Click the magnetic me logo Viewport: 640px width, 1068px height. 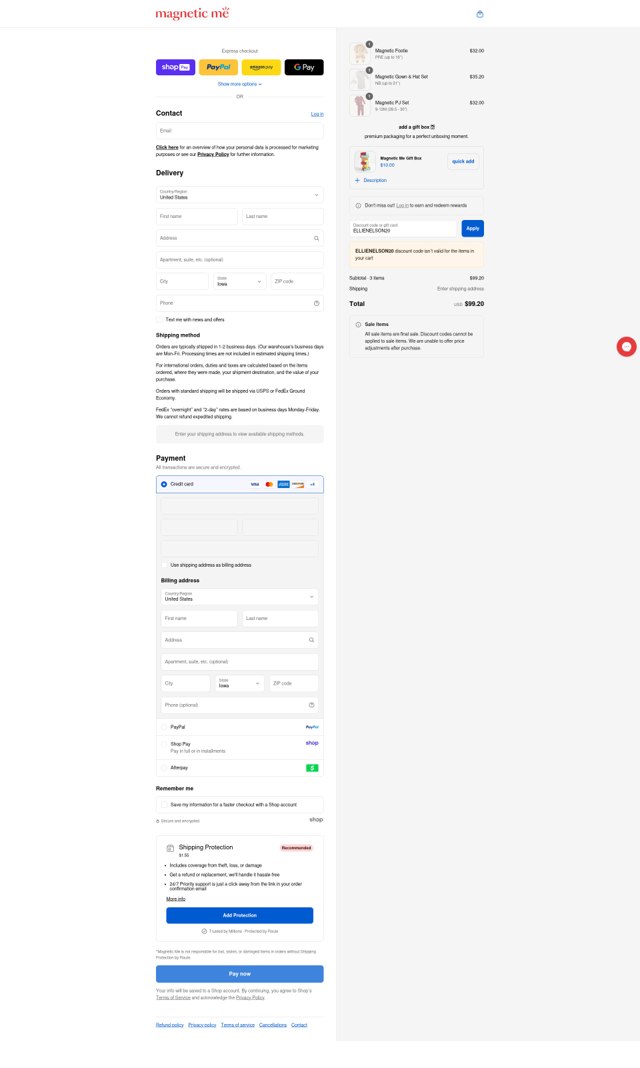[x=192, y=13]
